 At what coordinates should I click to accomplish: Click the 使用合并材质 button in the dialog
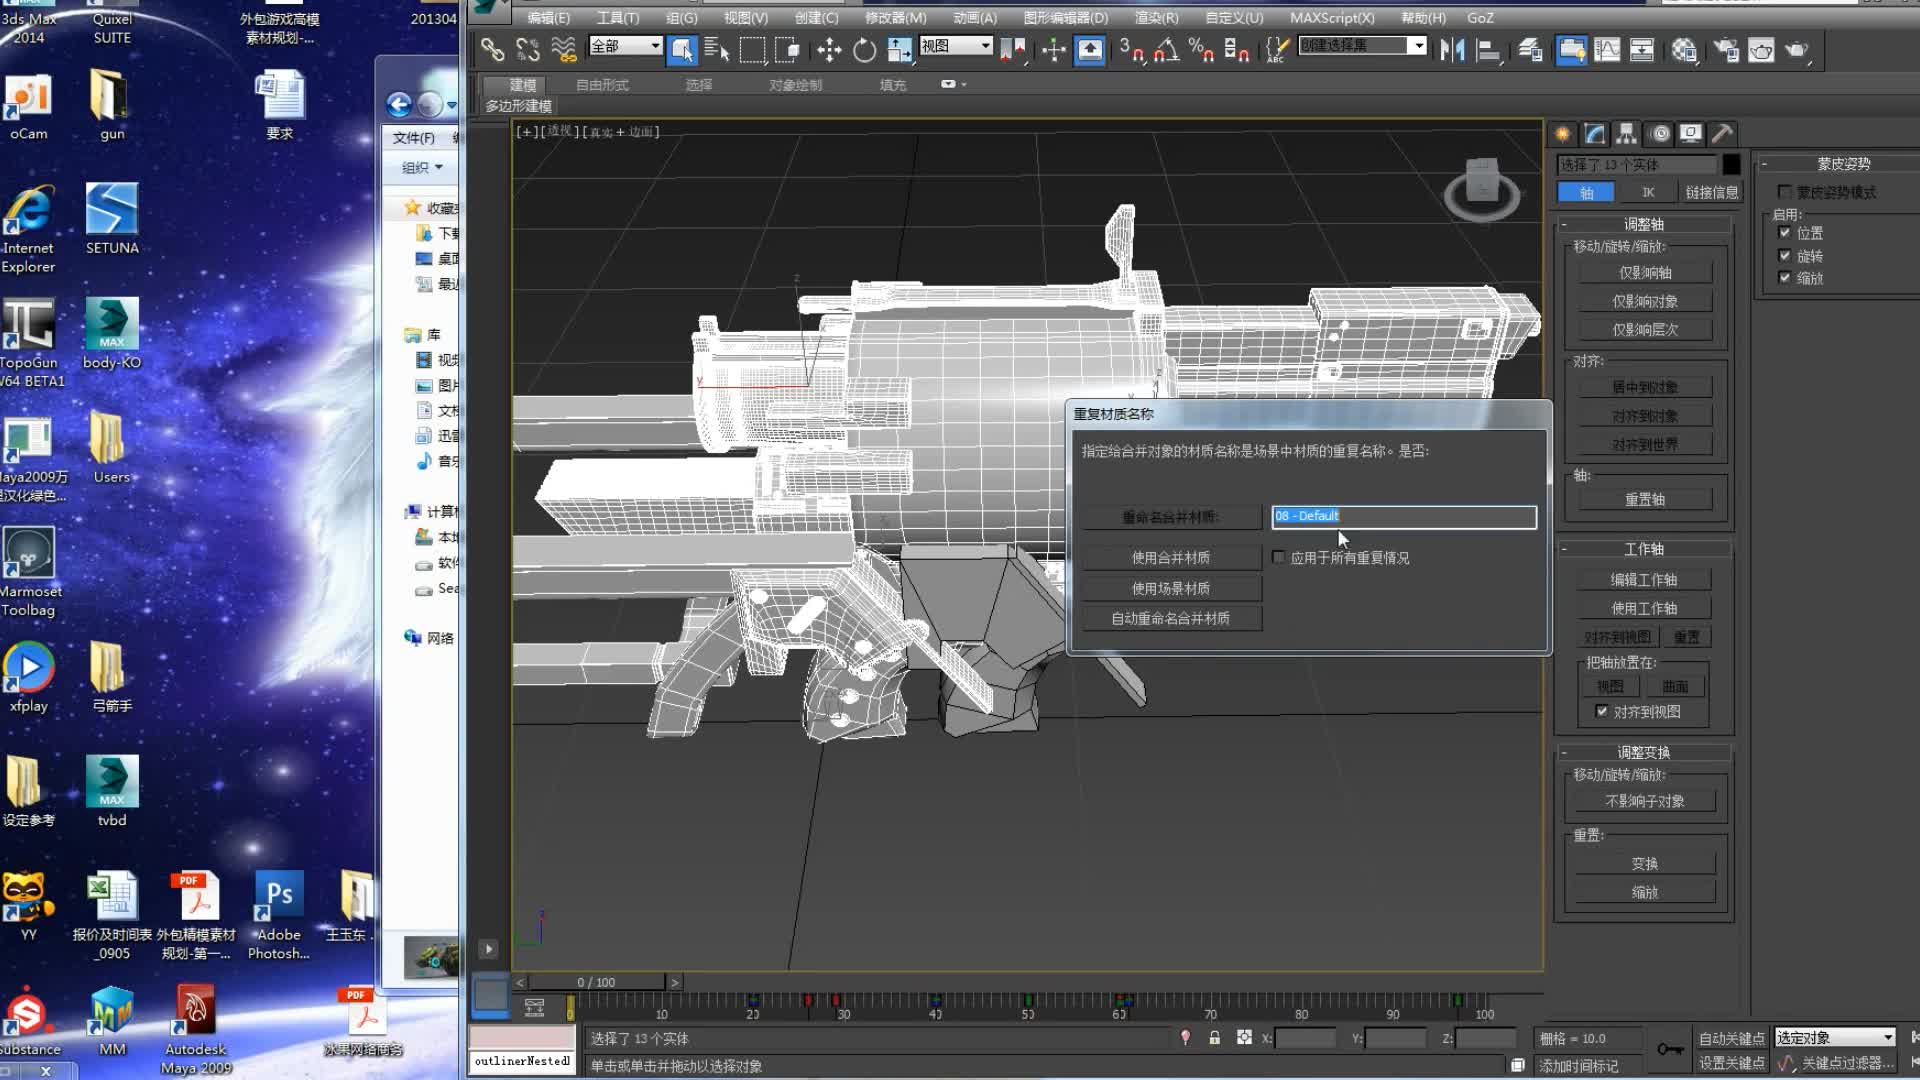1171,557
